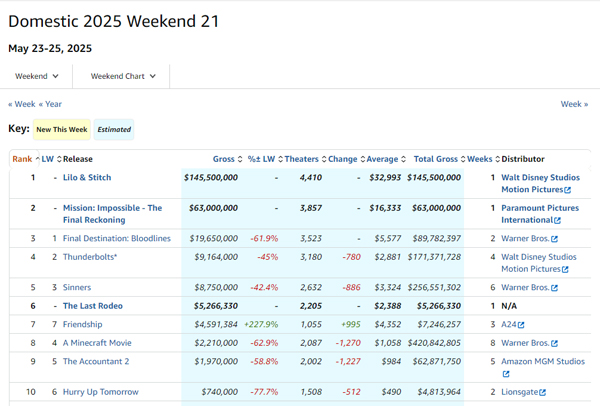Open Paramount Pictures International distributor link
This screenshot has width=600, height=406.
[x=540, y=214]
